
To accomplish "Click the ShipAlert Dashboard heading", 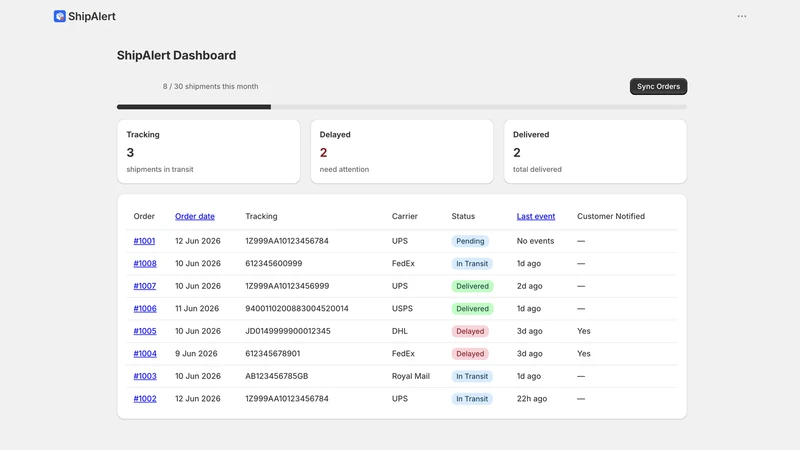I will pyautogui.click(x=177, y=55).
